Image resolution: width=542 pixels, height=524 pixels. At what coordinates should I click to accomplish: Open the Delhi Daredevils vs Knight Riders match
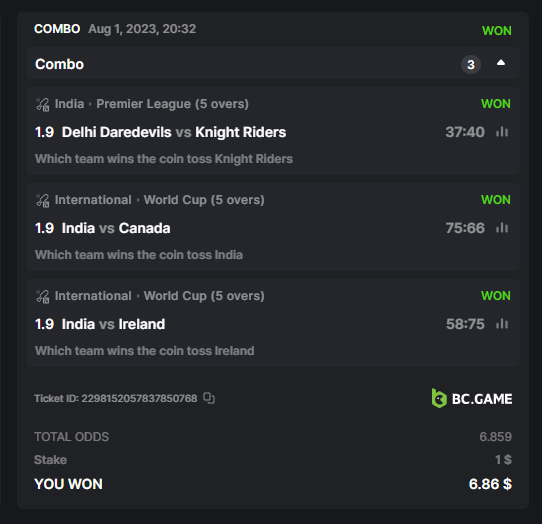174,132
